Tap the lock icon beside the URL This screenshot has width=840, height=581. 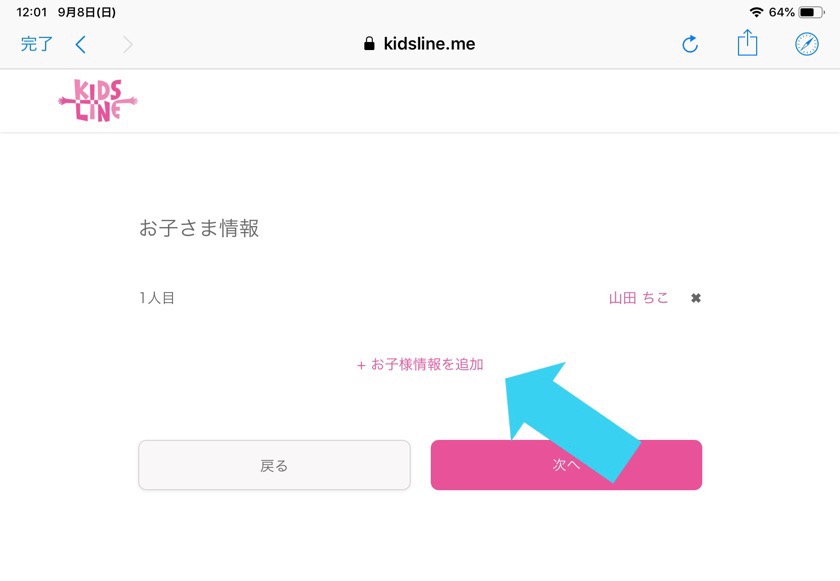(369, 44)
